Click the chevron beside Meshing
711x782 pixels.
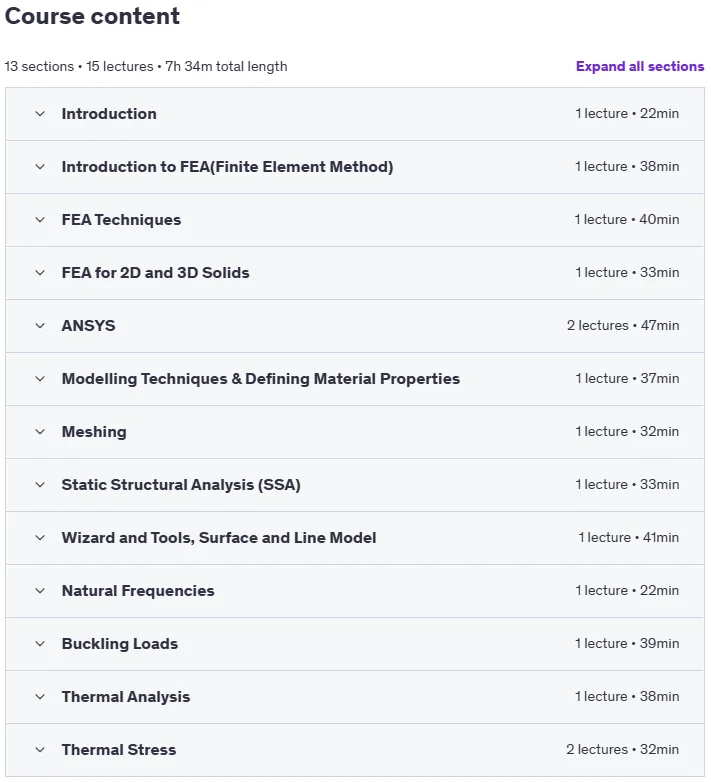(40, 432)
